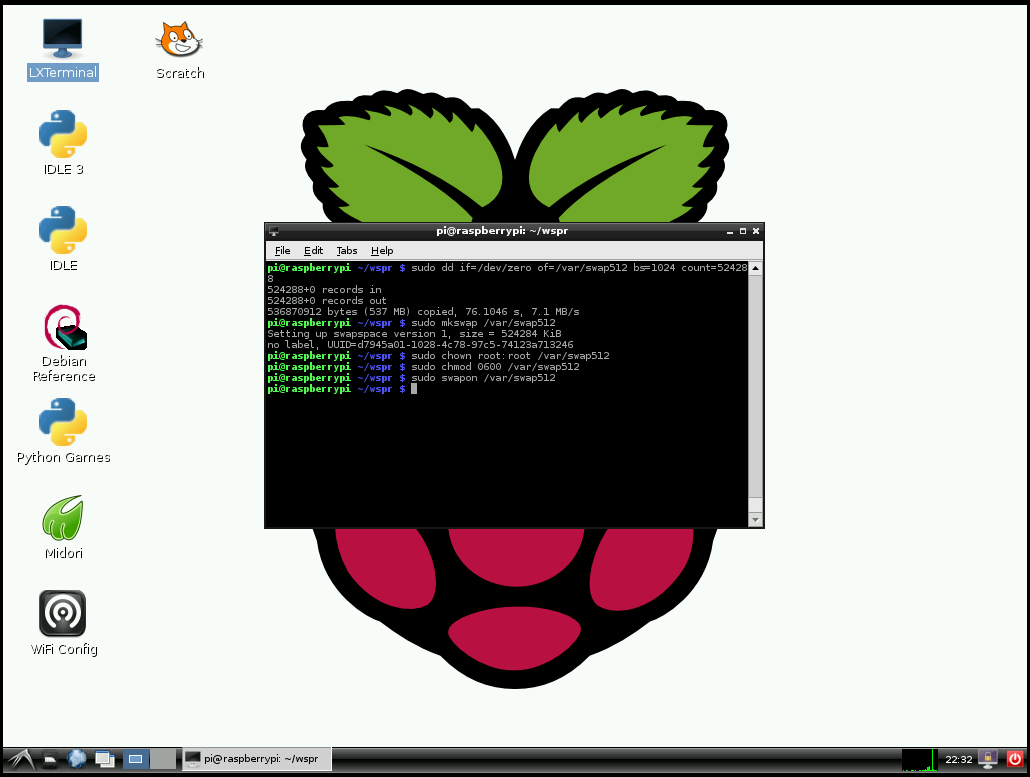
Task: Click the 'no label, UUID=' output line
Action: click(x=420, y=344)
